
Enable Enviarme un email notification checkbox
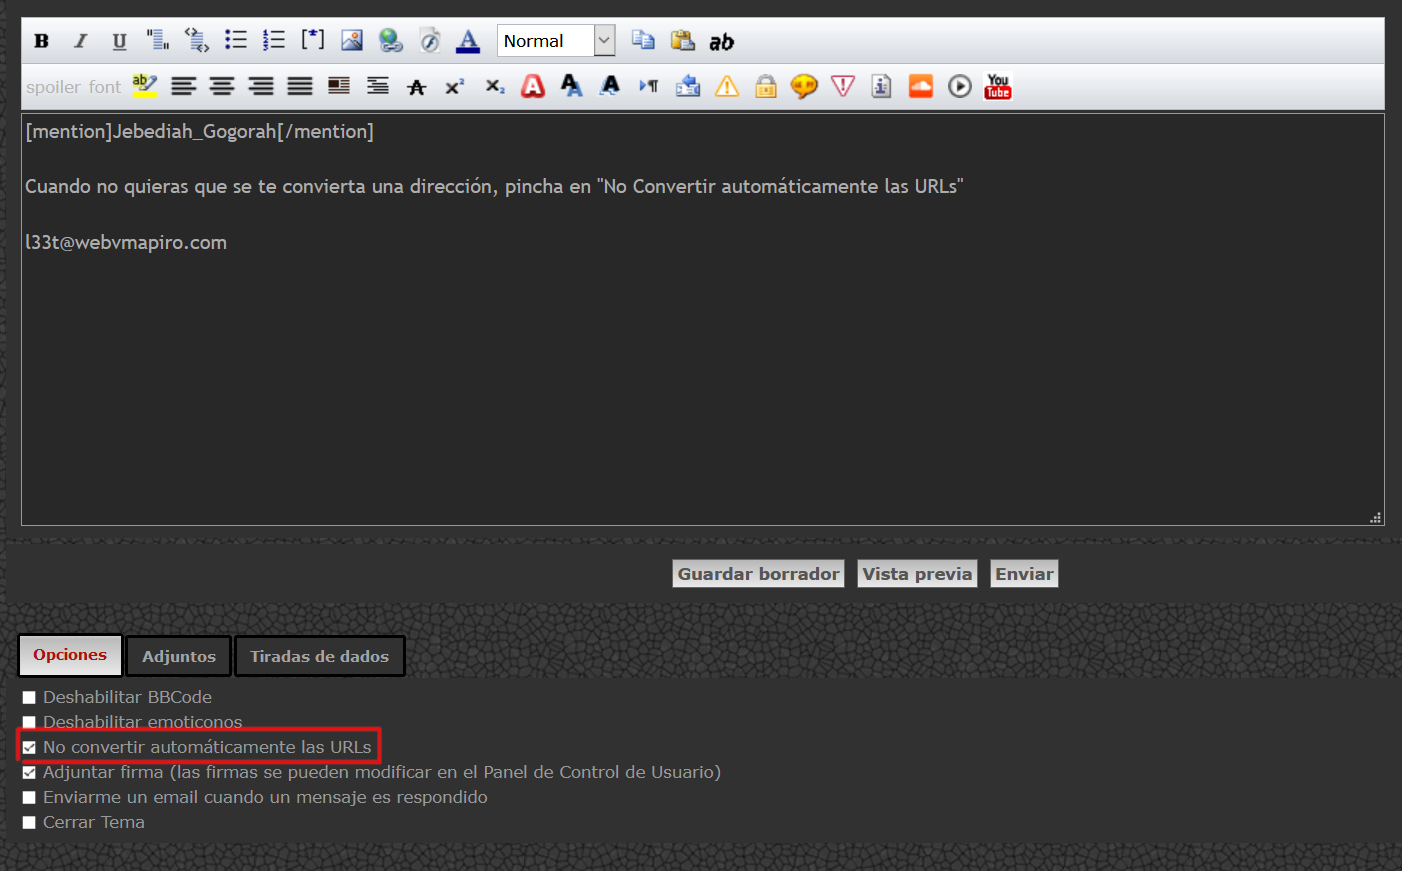tap(29, 798)
